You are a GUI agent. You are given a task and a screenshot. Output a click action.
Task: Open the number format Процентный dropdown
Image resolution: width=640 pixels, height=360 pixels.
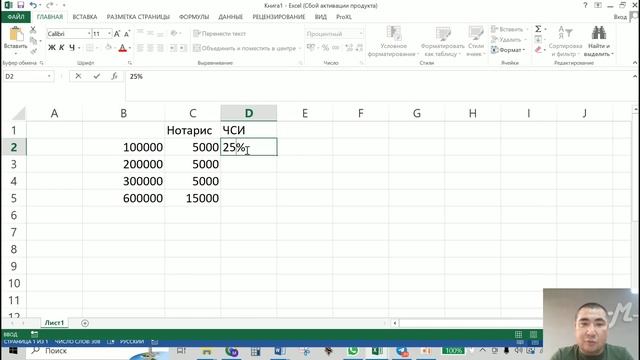[x=361, y=33]
